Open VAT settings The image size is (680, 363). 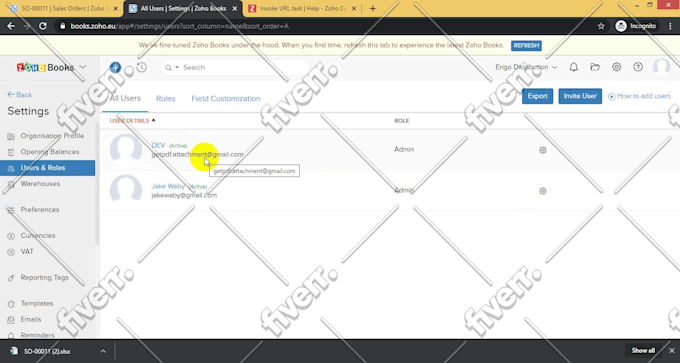27,252
